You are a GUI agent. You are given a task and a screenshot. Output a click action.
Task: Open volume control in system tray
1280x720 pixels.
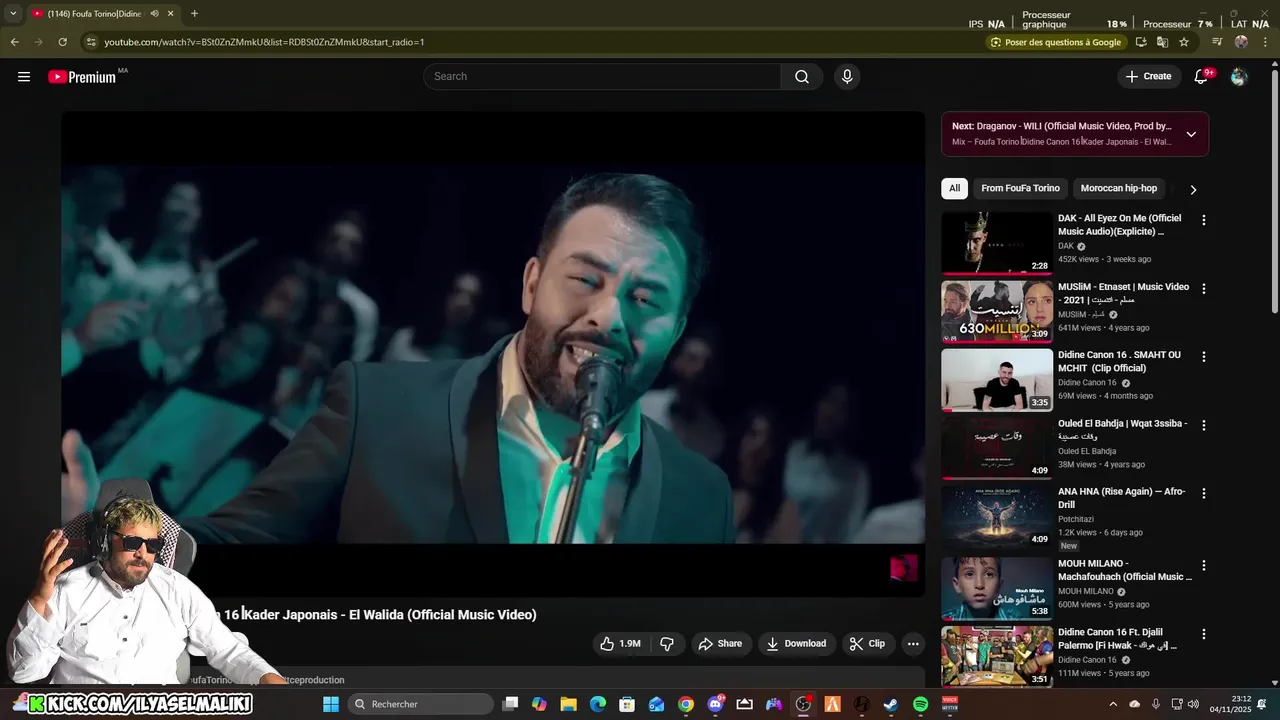[1193, 704]
